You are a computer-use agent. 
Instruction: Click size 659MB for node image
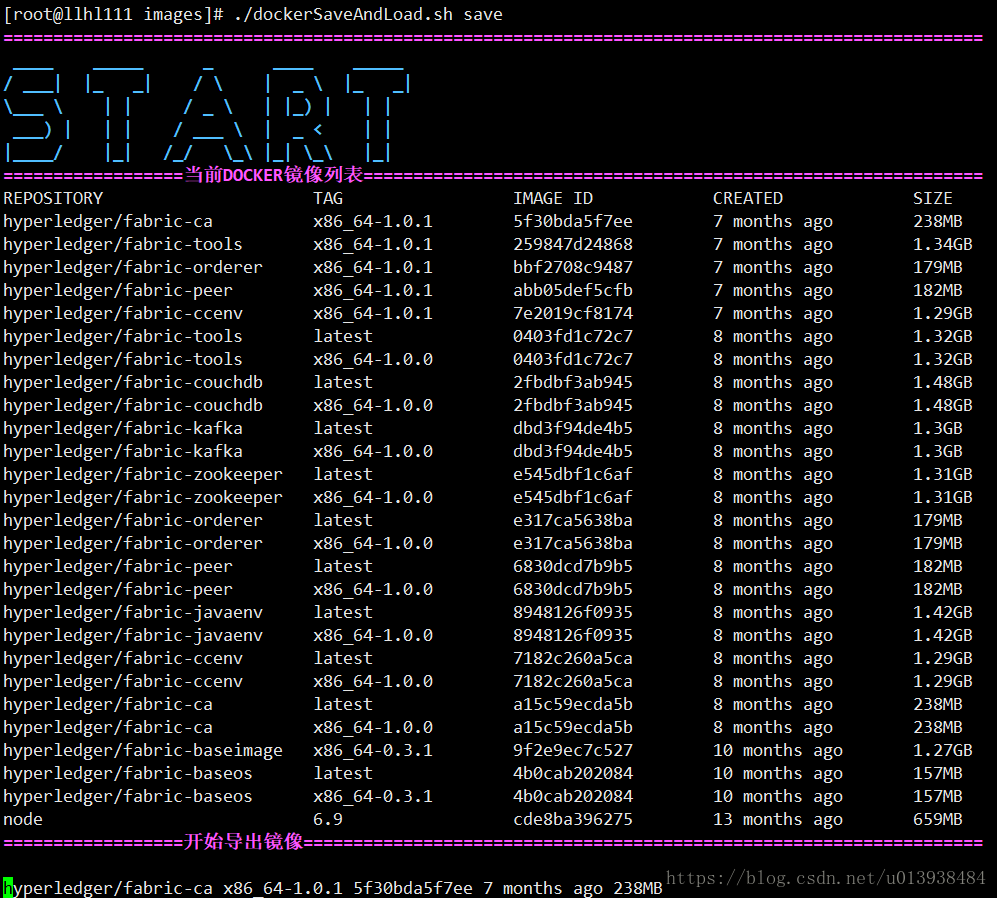coord(937,819)
